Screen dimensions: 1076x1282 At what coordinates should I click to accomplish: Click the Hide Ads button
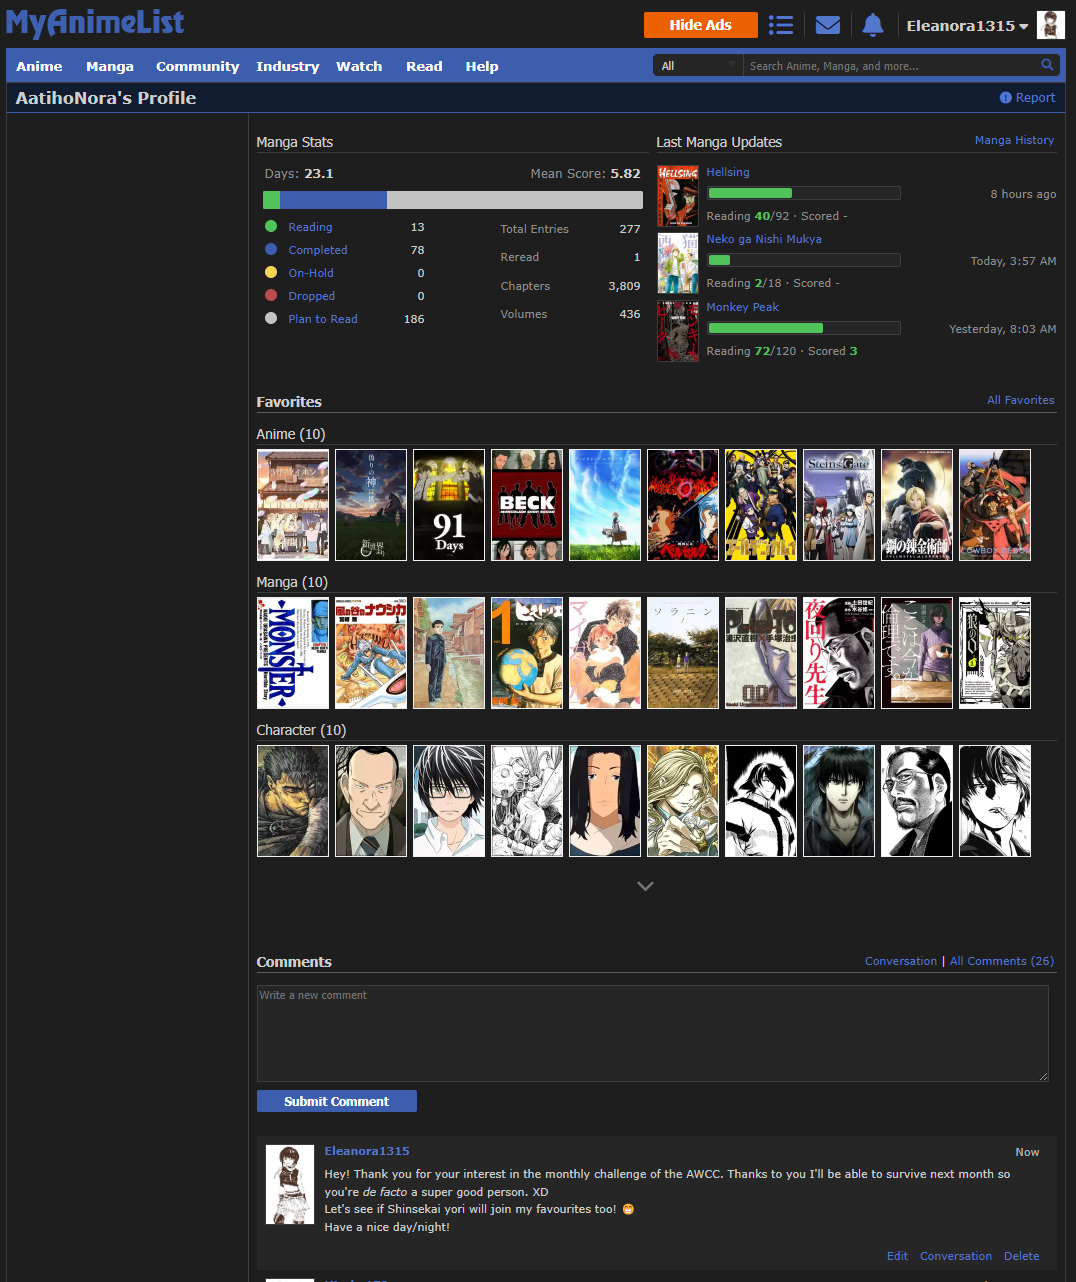700,25
